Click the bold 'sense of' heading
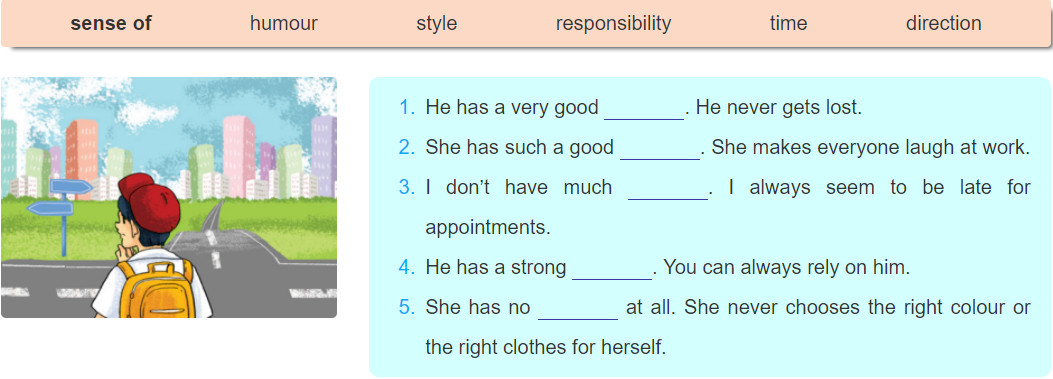This screenshot has height=379, width=1053. (111, 24)
